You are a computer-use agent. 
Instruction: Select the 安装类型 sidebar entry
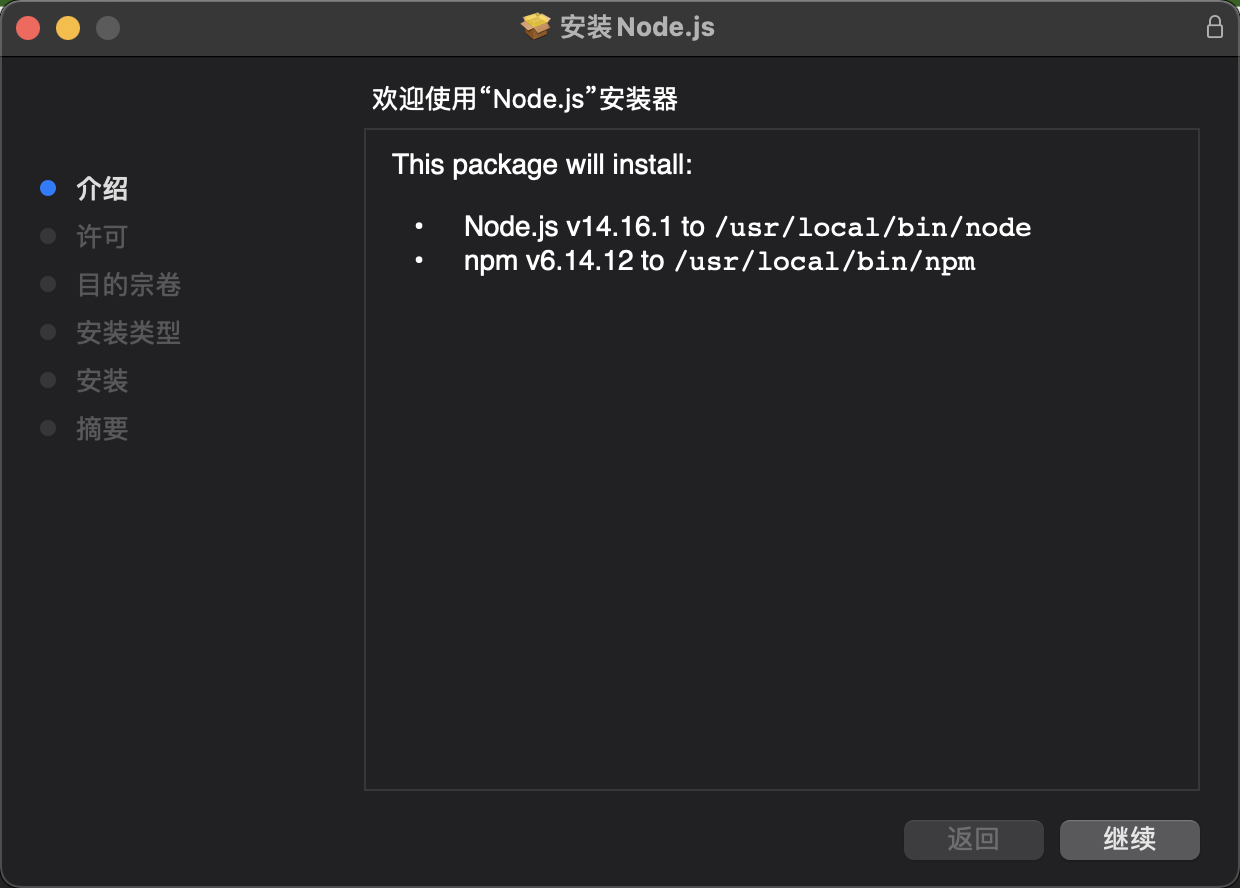[128, 332]
